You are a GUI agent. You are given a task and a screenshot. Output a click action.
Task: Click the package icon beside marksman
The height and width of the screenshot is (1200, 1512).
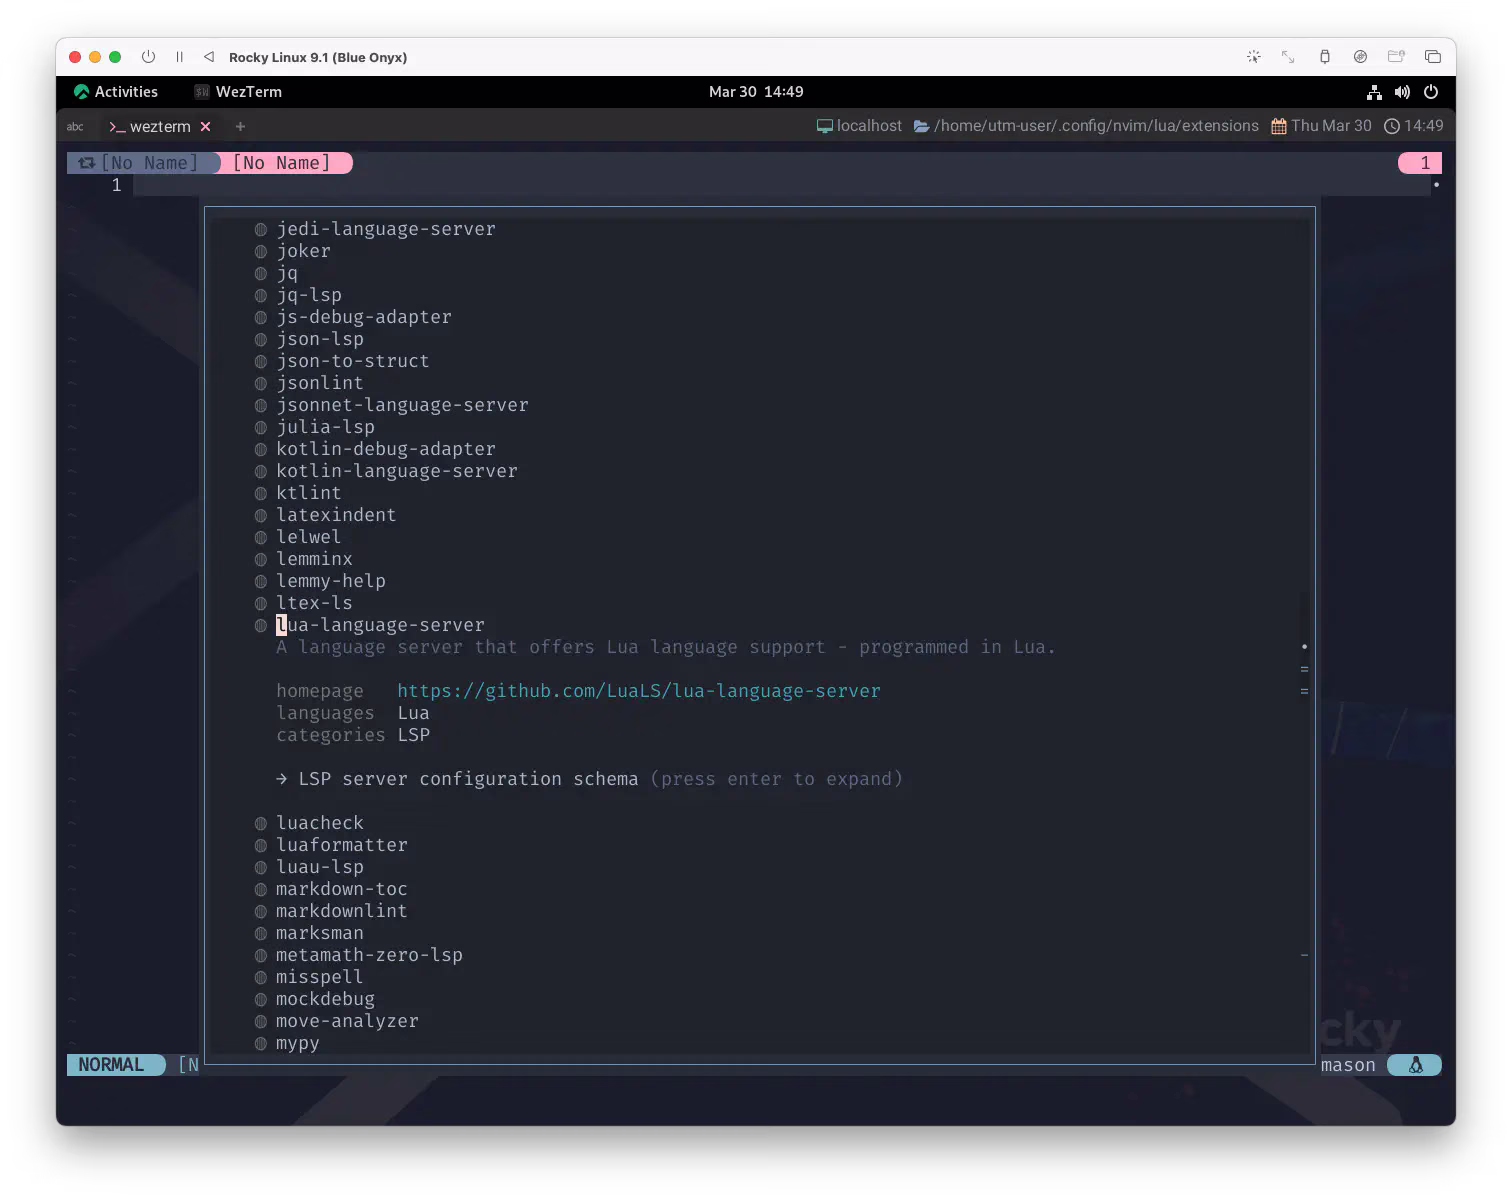point(261,933)
